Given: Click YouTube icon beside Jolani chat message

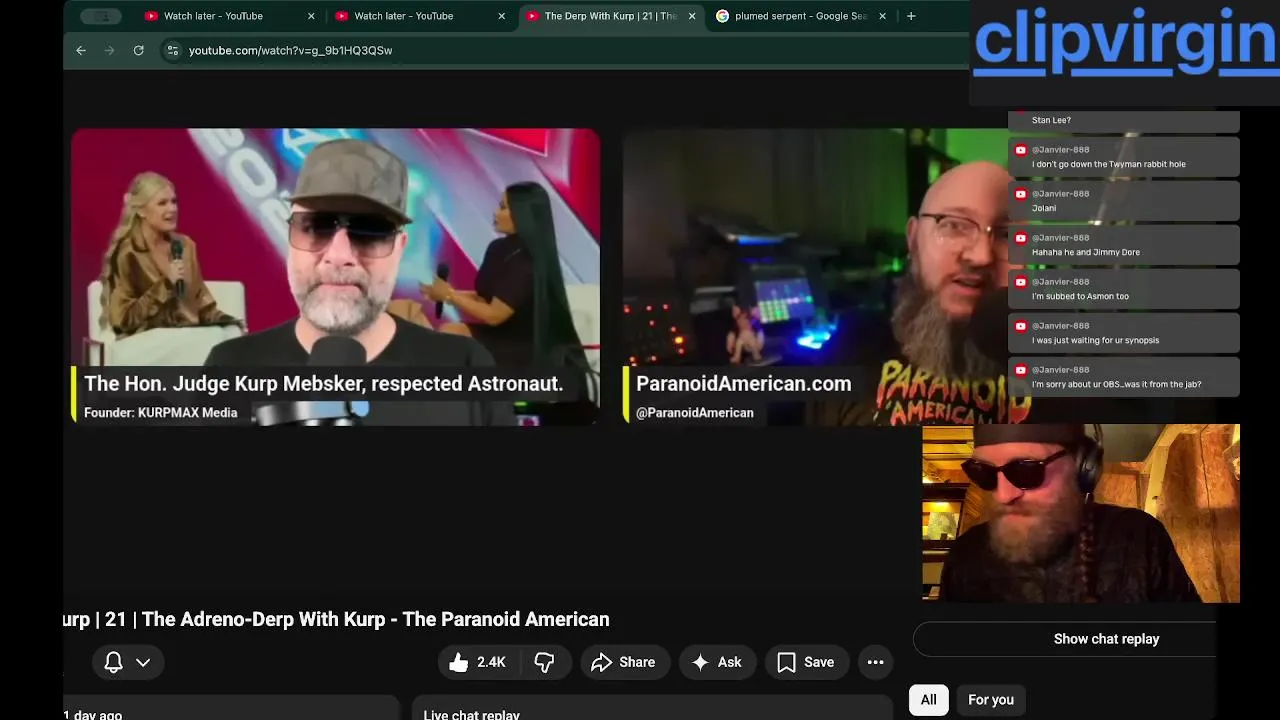Looking at the screenshot, I should (x=1021, y=194).
